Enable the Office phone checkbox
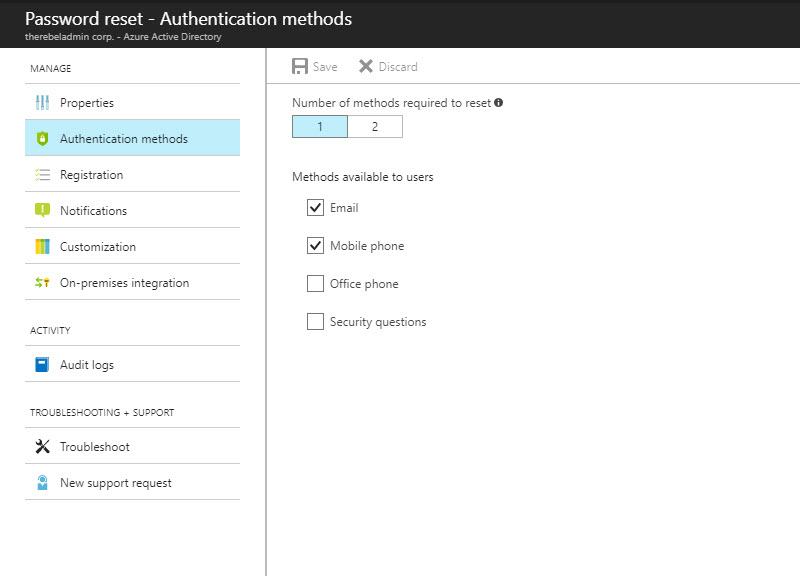The width and height of the screenshot is (800, 576). (x=315, y=284)
